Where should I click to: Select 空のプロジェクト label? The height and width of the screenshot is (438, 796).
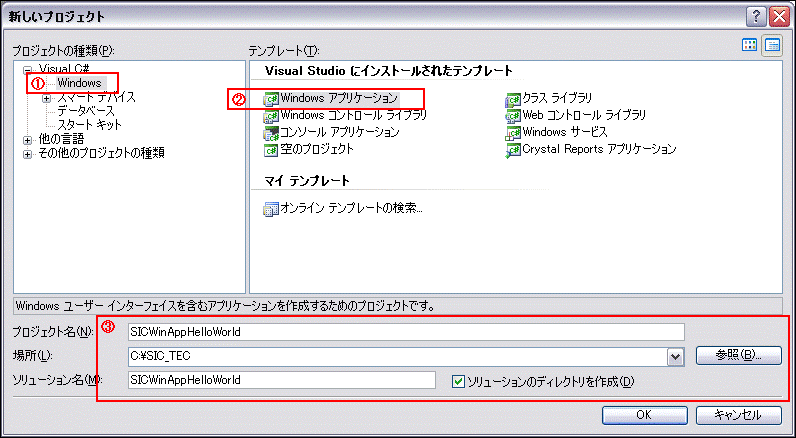coord(317,149)
